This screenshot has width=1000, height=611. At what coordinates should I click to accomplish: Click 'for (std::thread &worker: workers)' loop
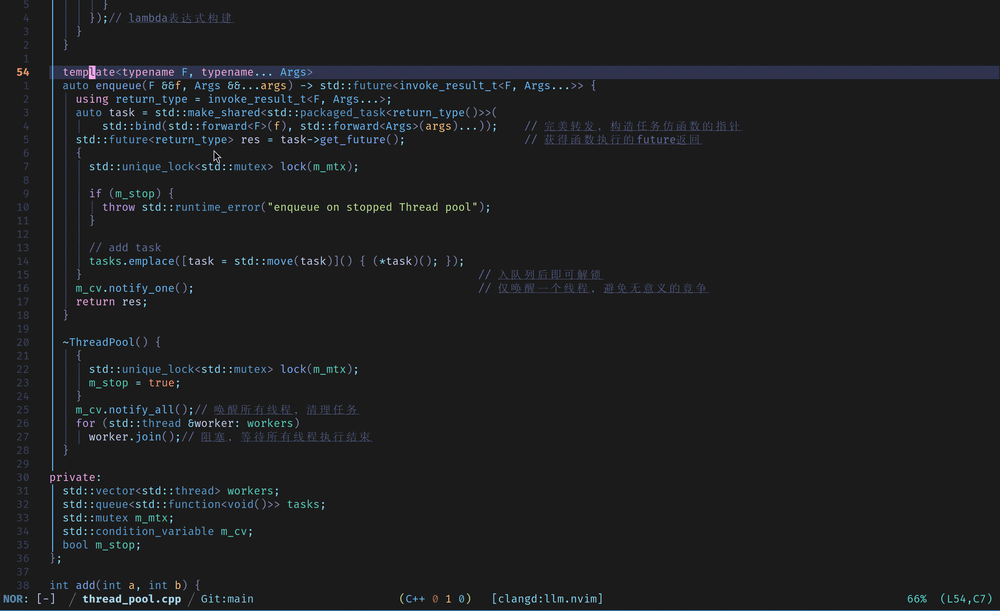click(x=188, y=423)
